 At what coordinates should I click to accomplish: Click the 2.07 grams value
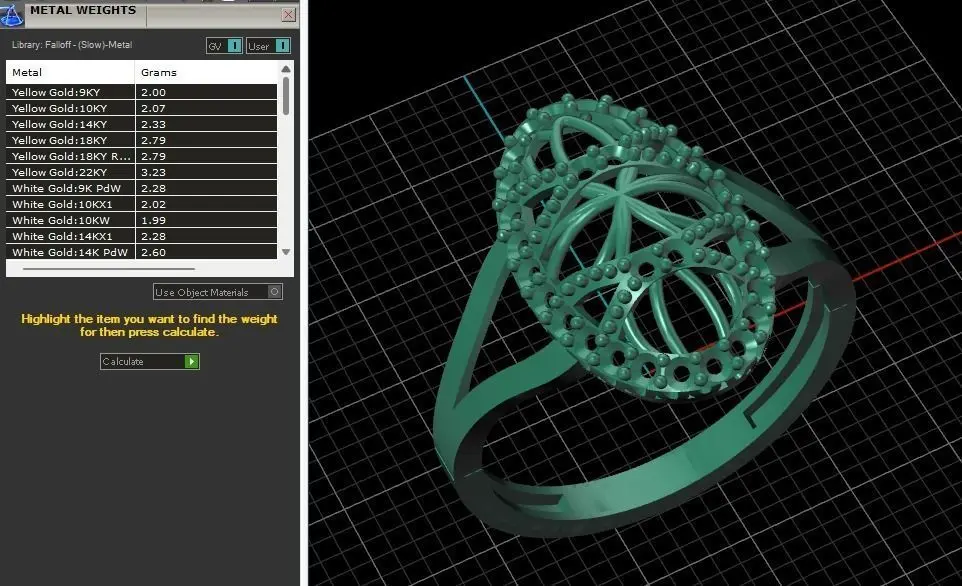tap(153, 108)
